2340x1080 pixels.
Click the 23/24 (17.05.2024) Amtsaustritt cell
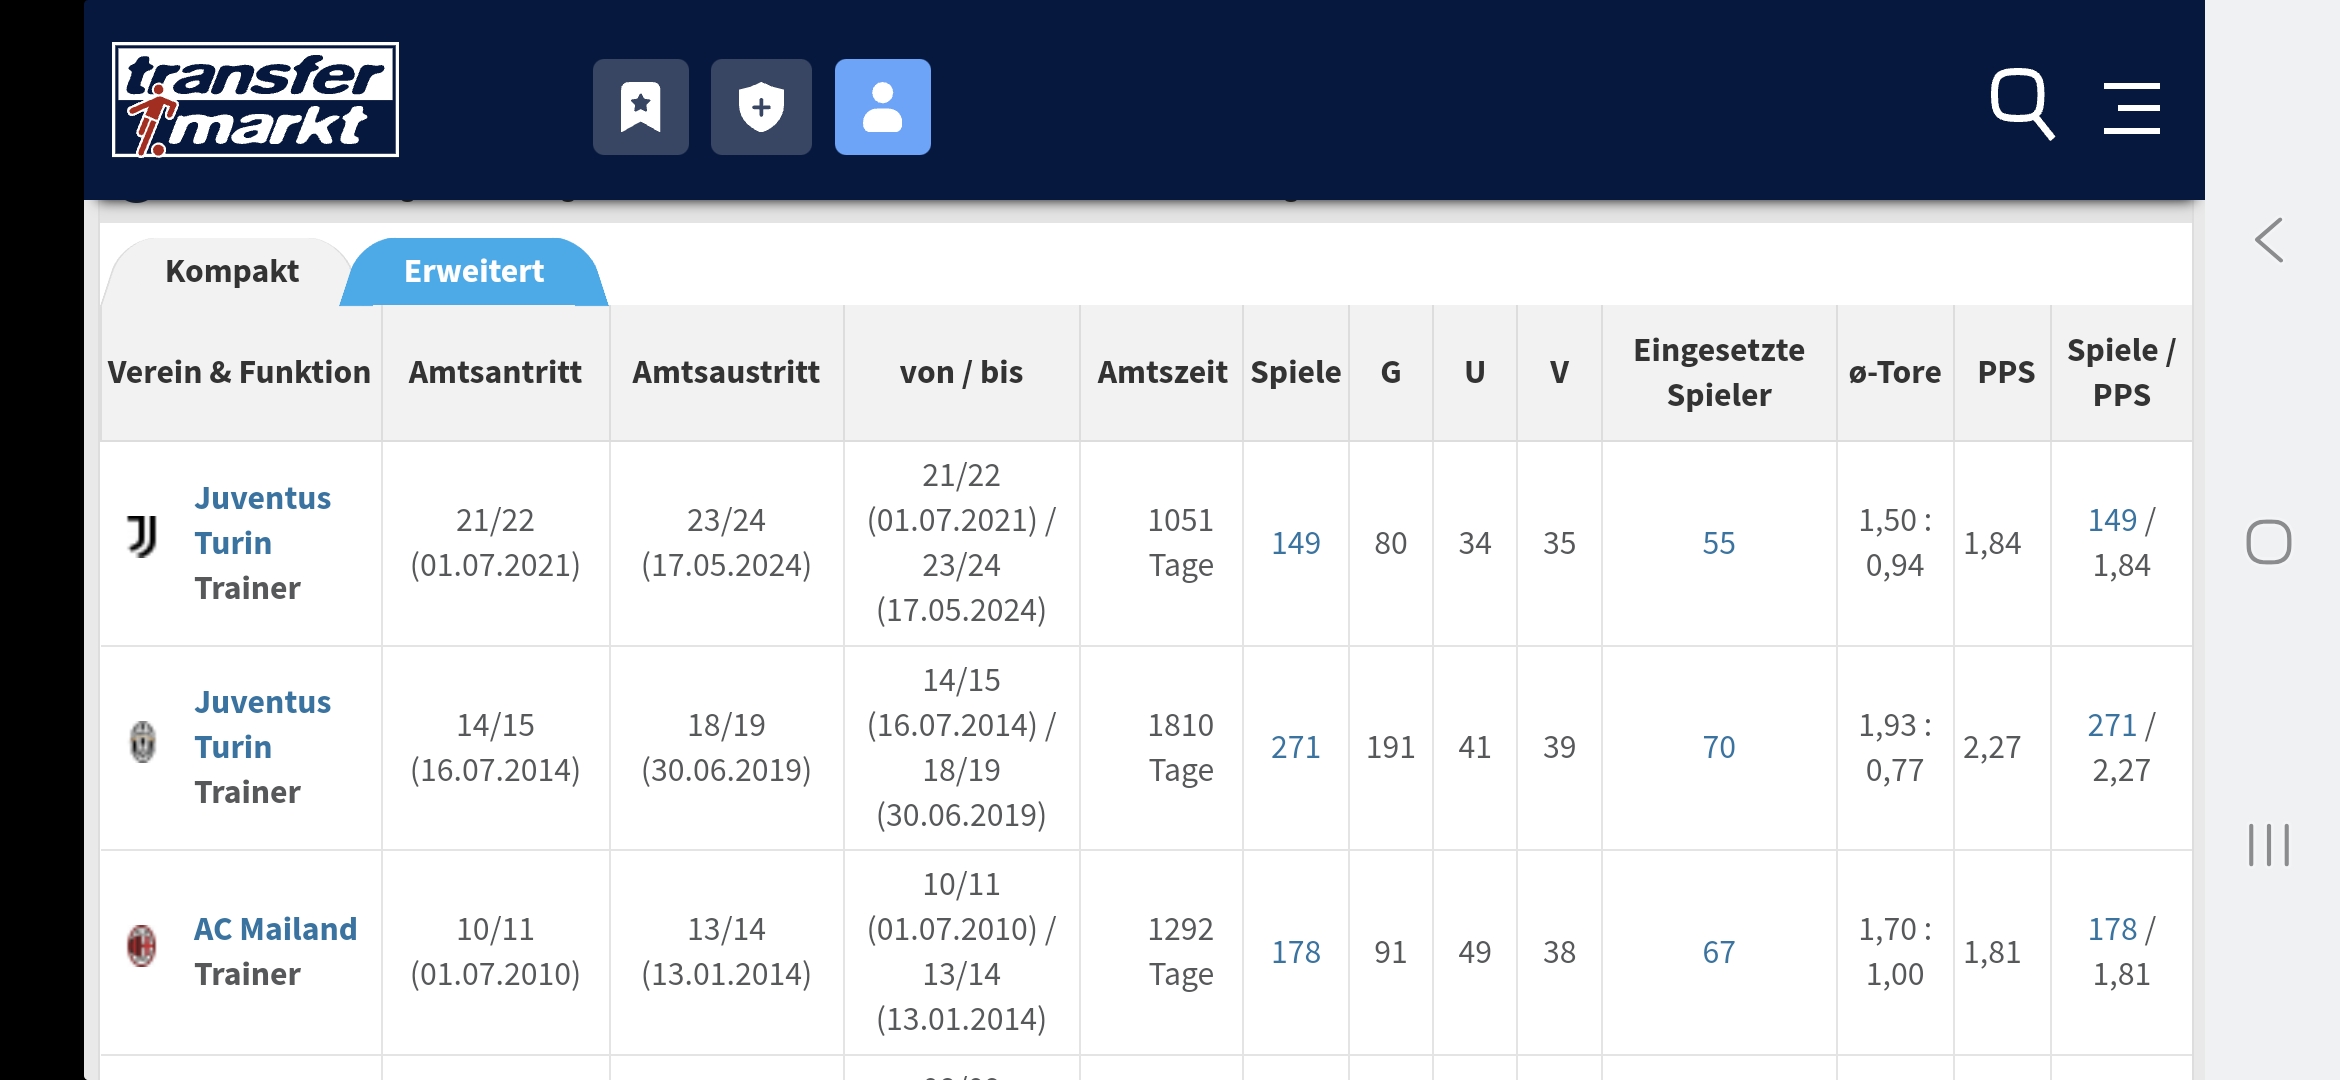point(726,543)
